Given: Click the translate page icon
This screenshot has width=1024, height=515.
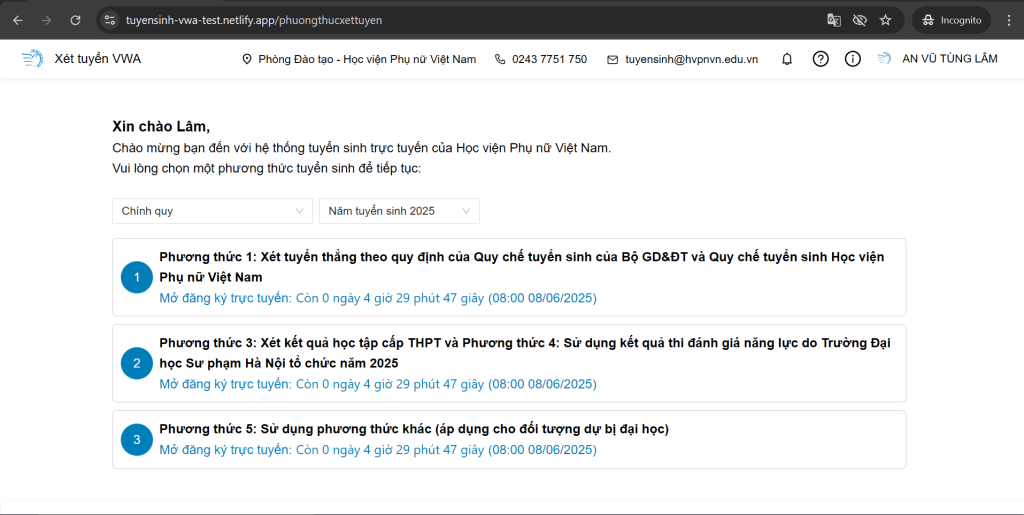Looking at the screenshot, I should (x=834, y=20).
